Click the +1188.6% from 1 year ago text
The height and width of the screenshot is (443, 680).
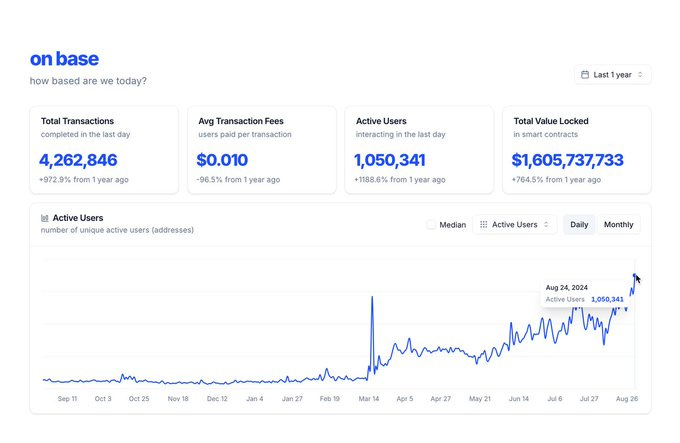coord(399,179)
